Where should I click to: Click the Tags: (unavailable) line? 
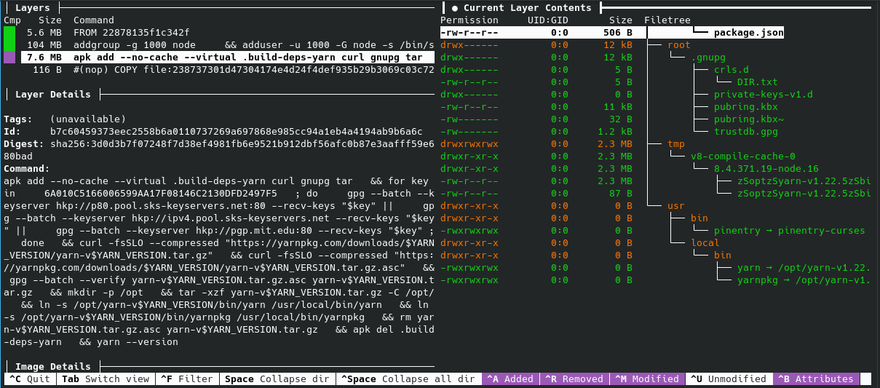coord(65,119)
